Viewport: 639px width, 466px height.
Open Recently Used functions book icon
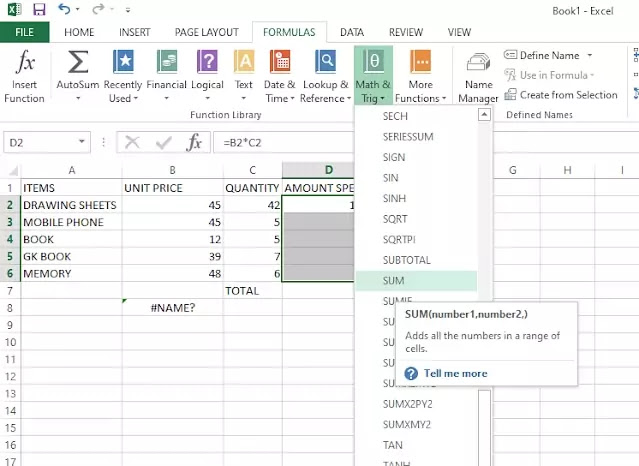123,62
